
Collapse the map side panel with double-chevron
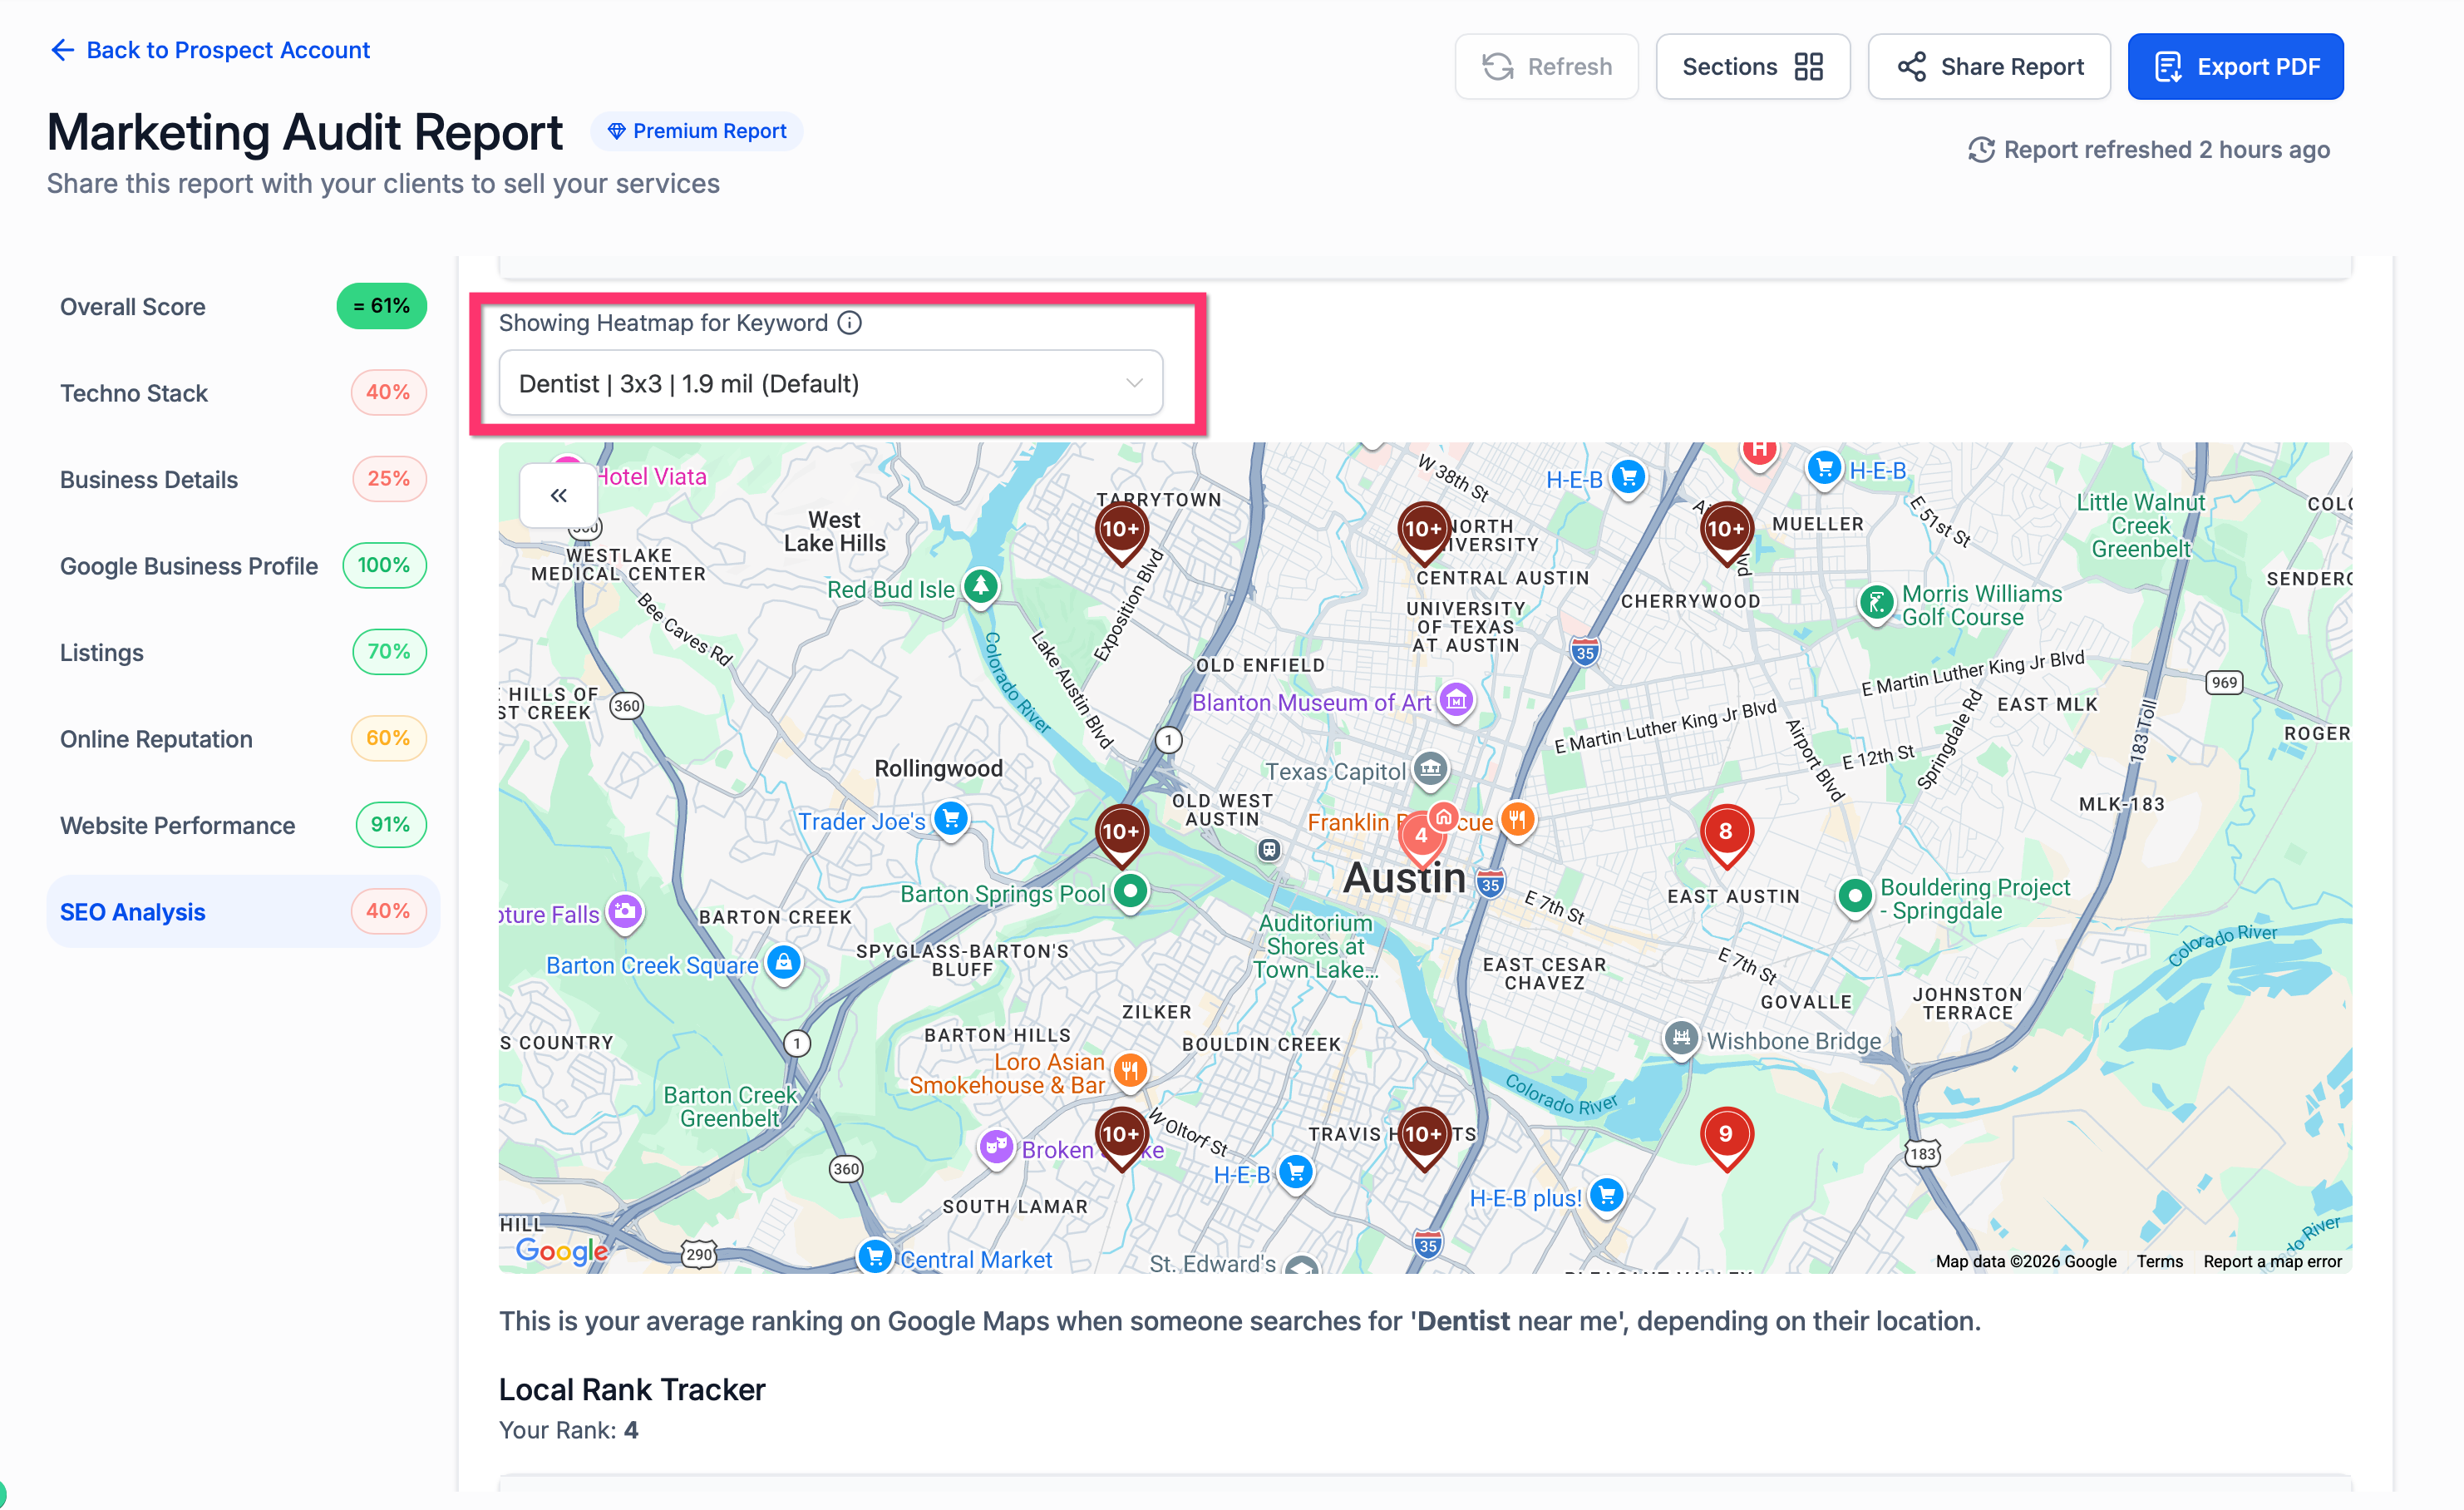click(x=558, y=495)
